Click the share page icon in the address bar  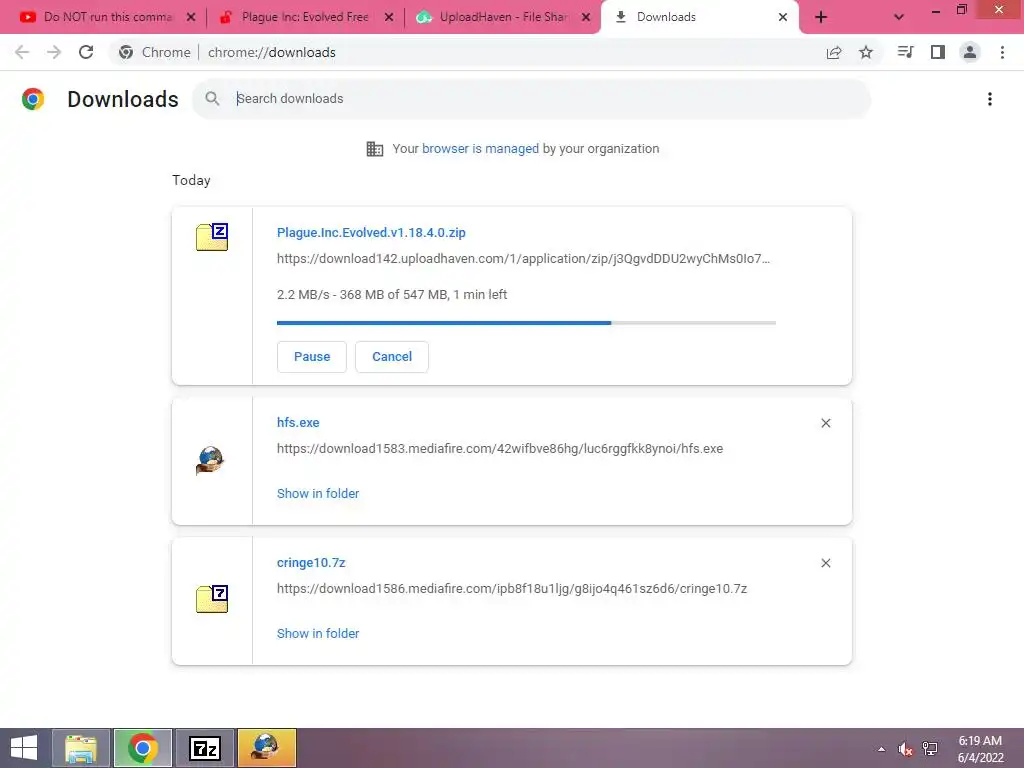point(834,52)
